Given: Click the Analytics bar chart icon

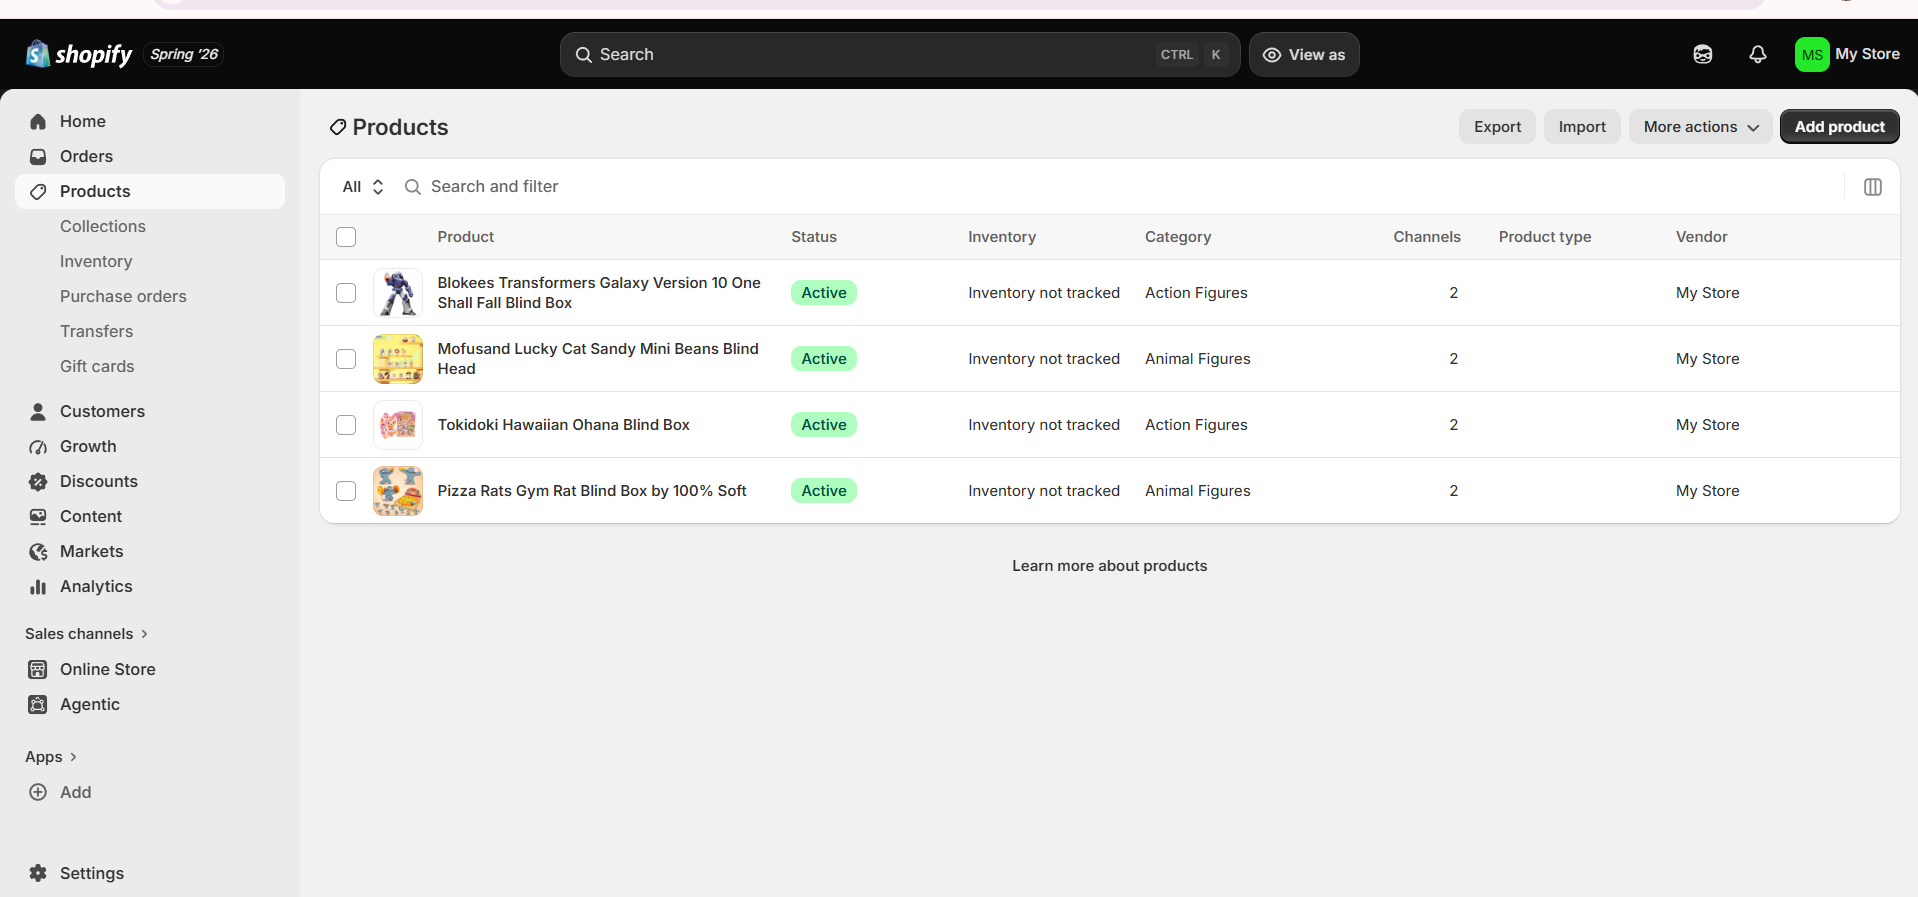Looking at the screenshot, I should pyautogui.click(x=38, y=586).
